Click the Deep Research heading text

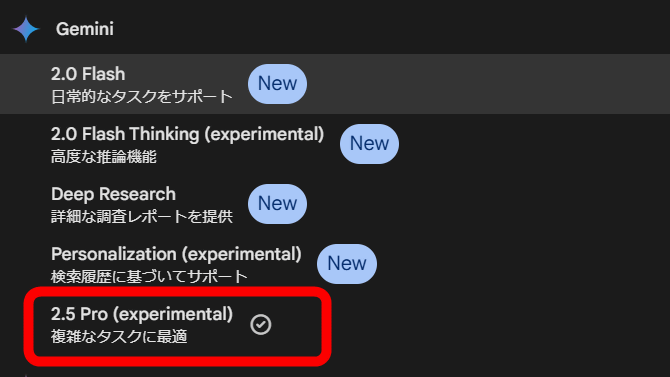pyautogui.click(x=113, y=194)
